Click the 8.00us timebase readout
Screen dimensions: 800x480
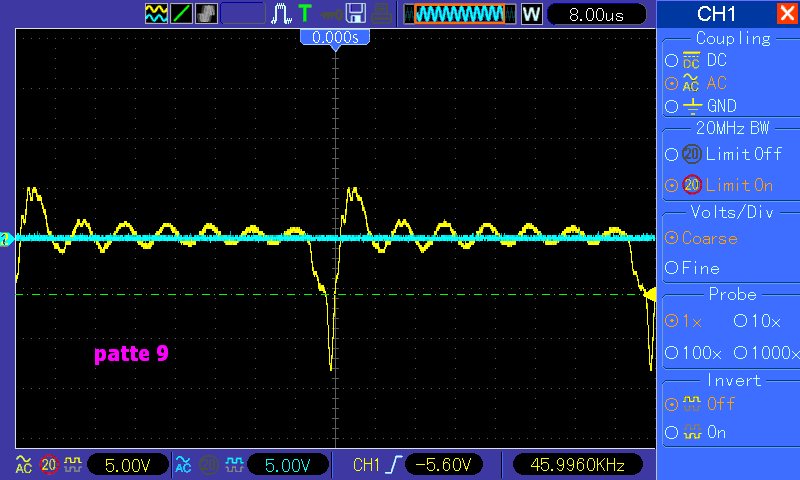pyautogui.click(x=595, y=14)
